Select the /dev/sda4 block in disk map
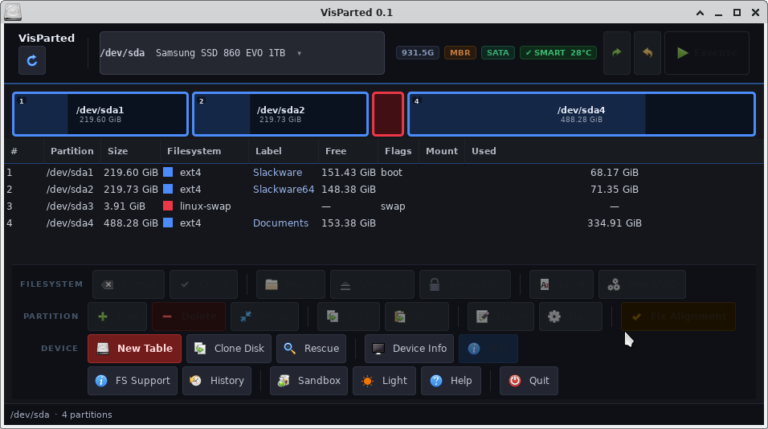 581,114
